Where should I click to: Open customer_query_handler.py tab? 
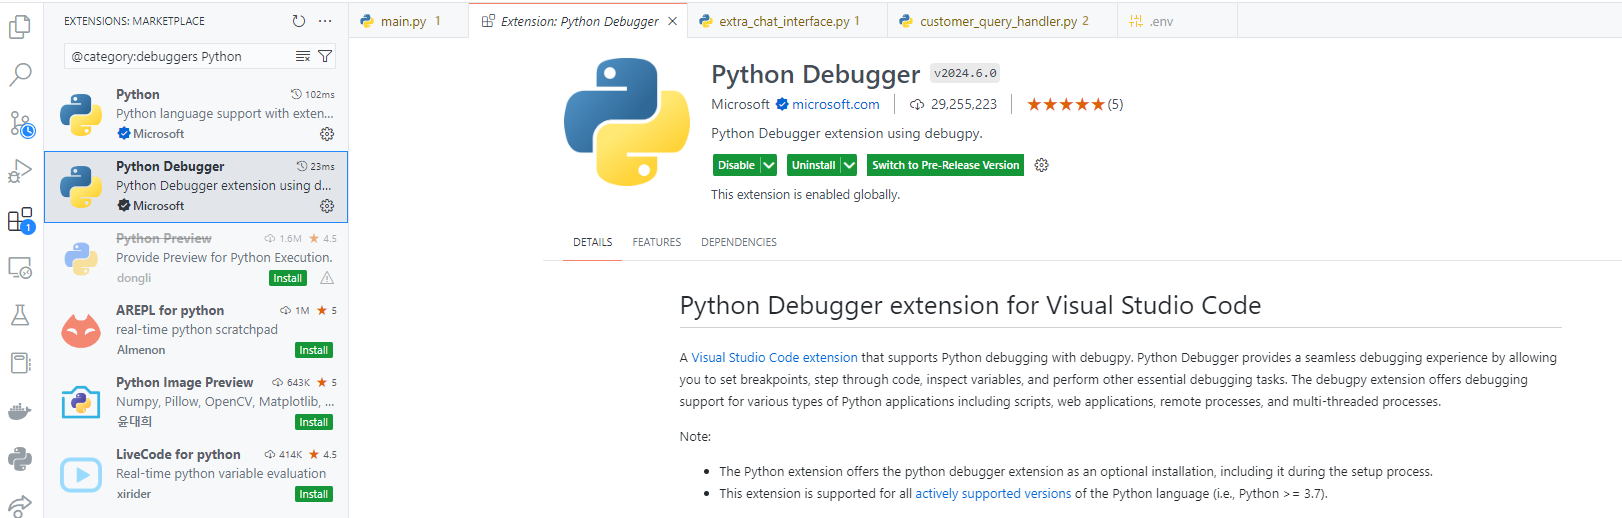point(1003,20)
